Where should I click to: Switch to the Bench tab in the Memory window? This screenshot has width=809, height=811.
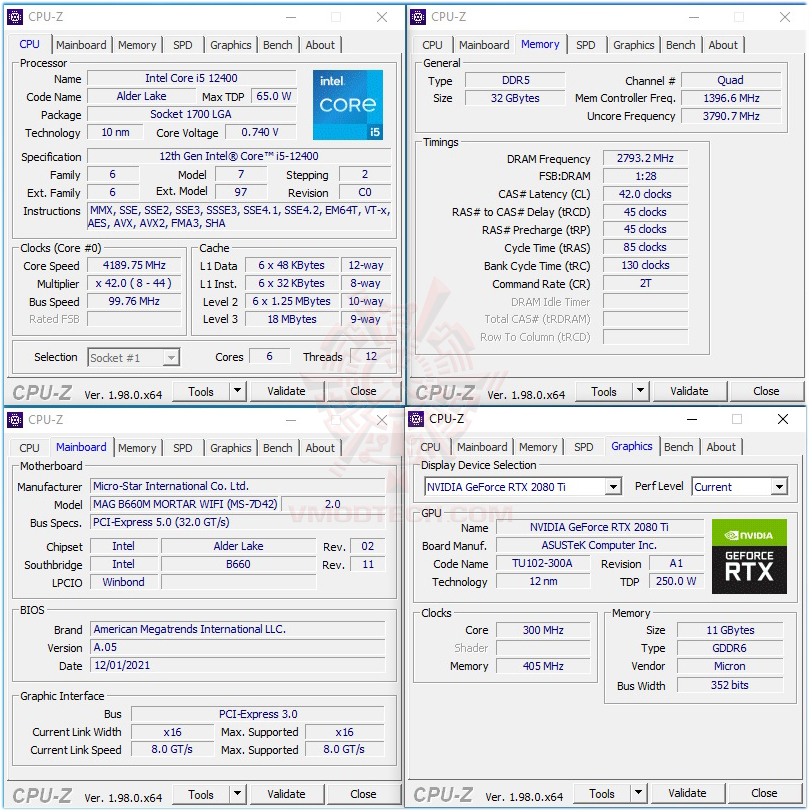(x=680, y=45)
